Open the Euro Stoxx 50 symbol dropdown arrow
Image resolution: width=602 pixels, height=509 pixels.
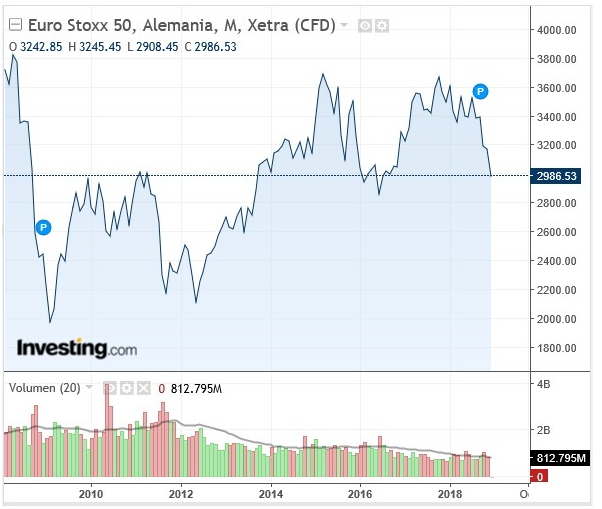tap(345, 24)
